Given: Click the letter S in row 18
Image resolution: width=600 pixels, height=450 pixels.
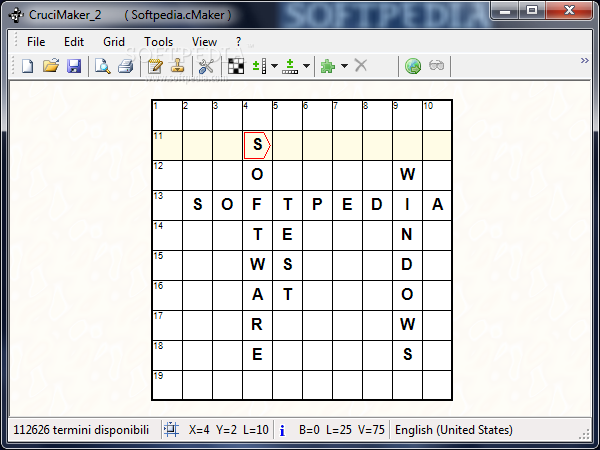Looking at the screenshot, I should click(x=407, y=354).
